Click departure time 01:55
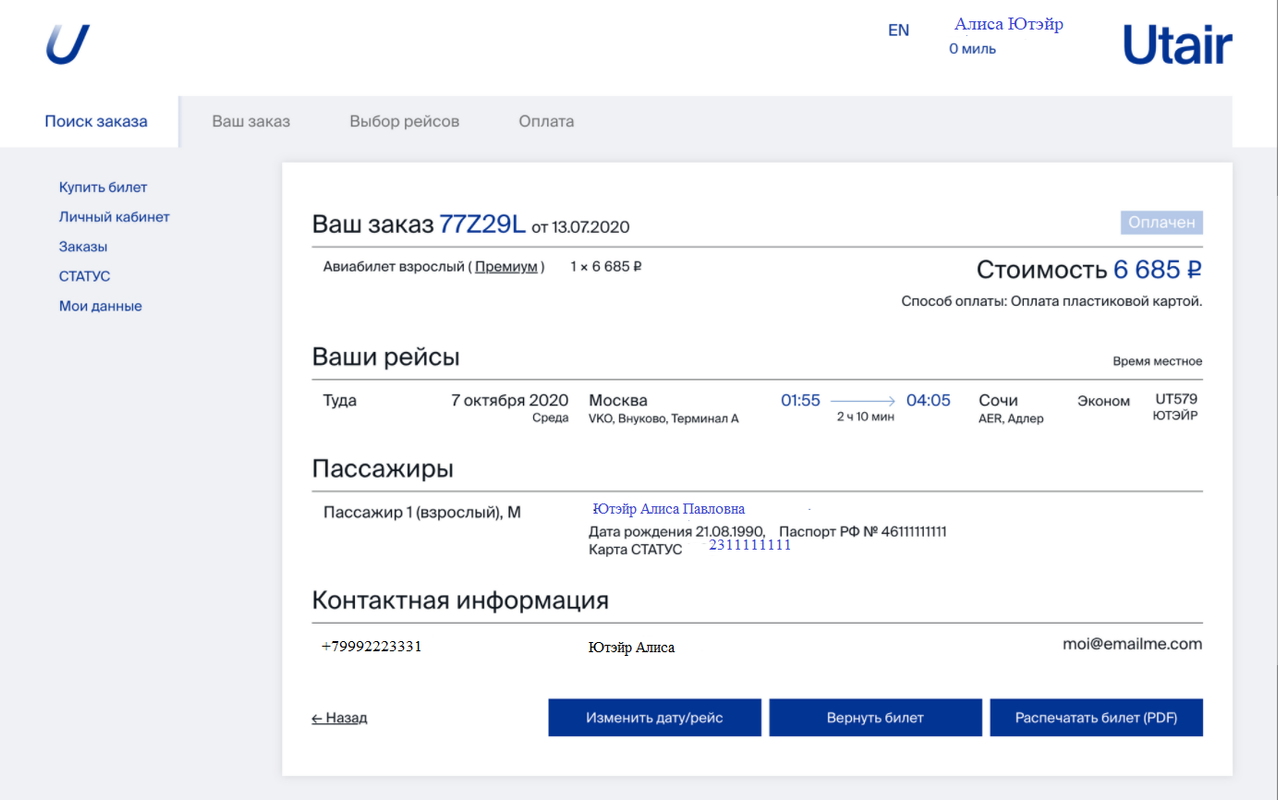This screenshot has width=1278, height=800. click(800, 401)
